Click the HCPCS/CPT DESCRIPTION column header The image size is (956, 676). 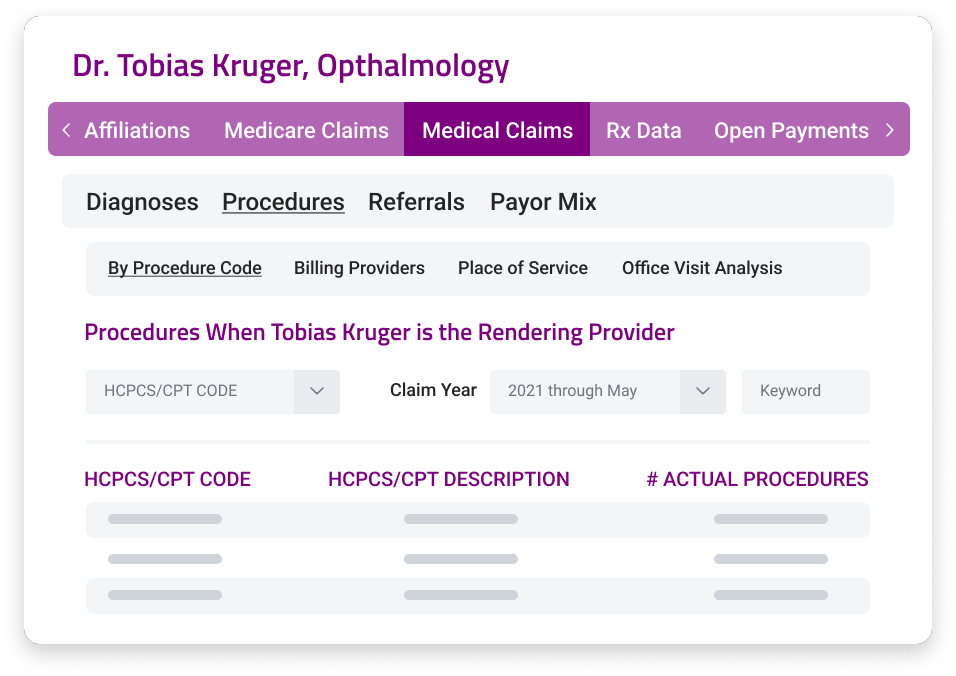coord(449,480)
